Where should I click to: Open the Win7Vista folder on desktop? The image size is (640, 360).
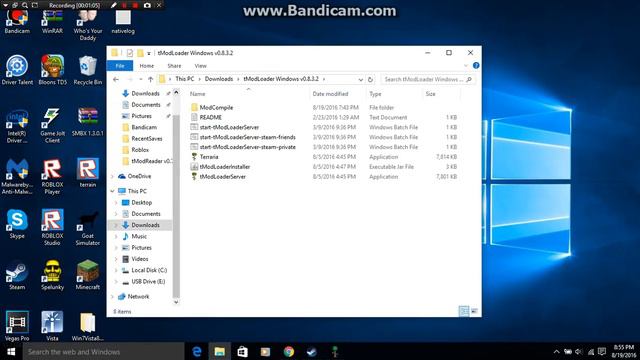point(87,326)
